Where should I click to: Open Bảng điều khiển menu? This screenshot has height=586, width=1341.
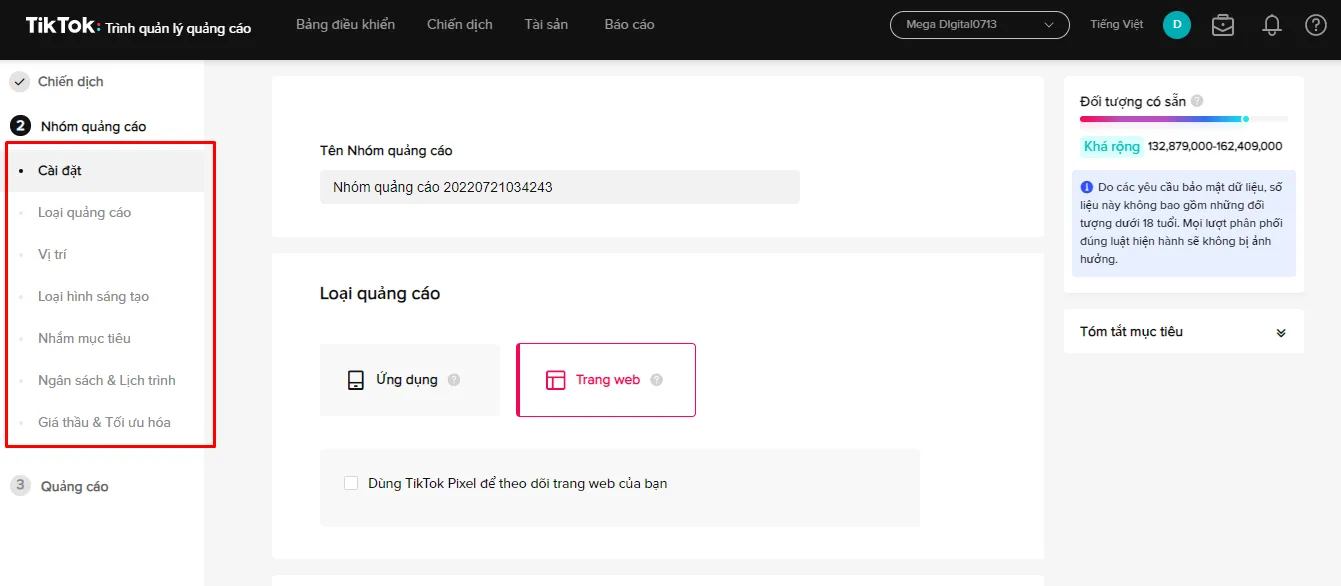coord(345,24)
